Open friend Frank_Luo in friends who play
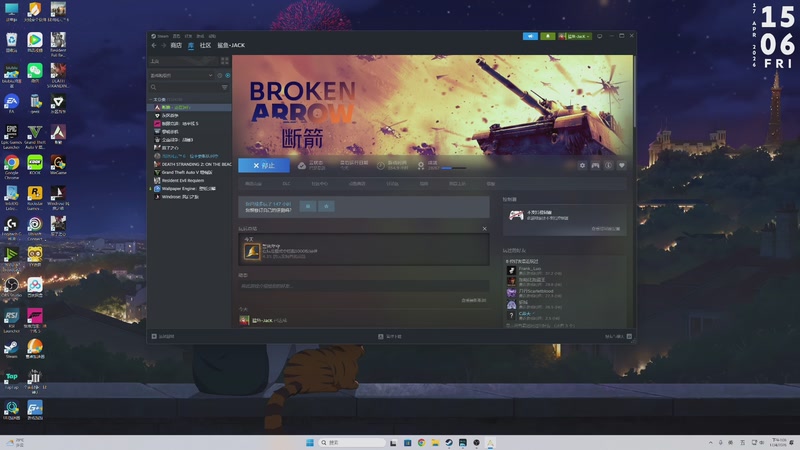 529,268
